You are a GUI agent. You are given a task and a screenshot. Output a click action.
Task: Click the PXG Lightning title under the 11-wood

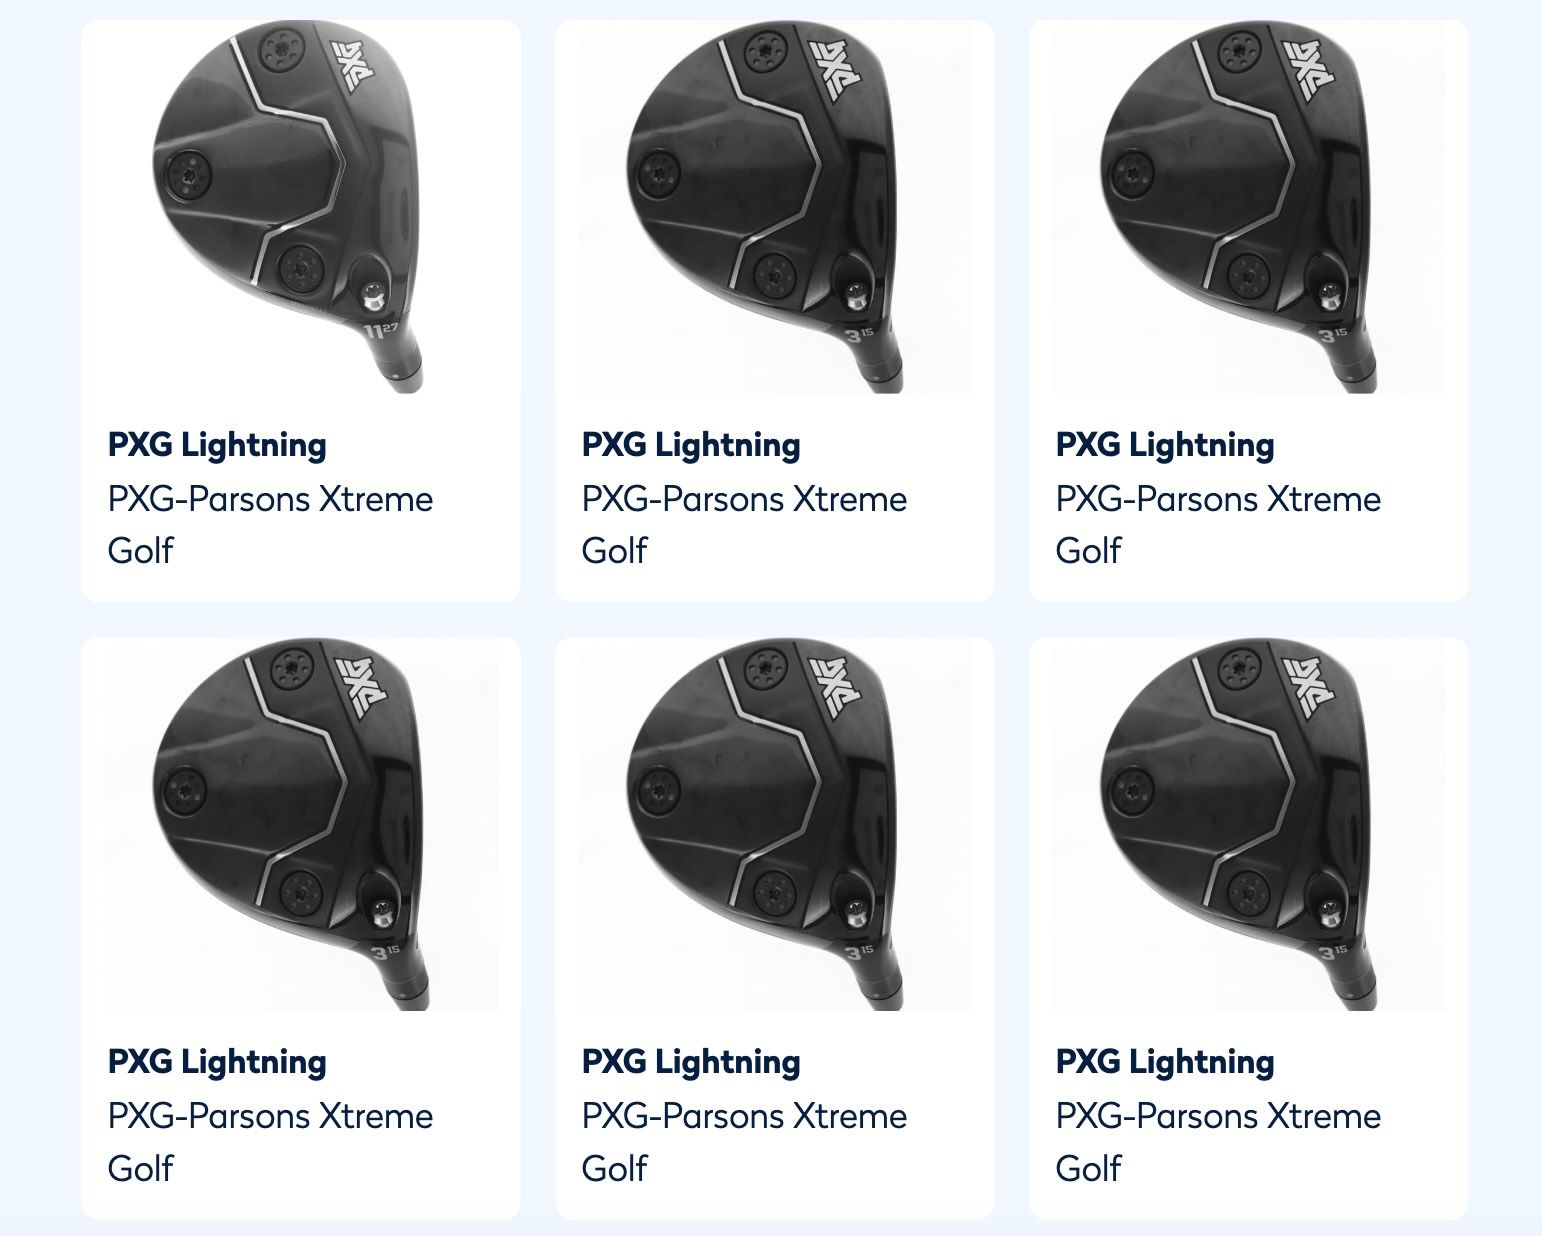217,445
